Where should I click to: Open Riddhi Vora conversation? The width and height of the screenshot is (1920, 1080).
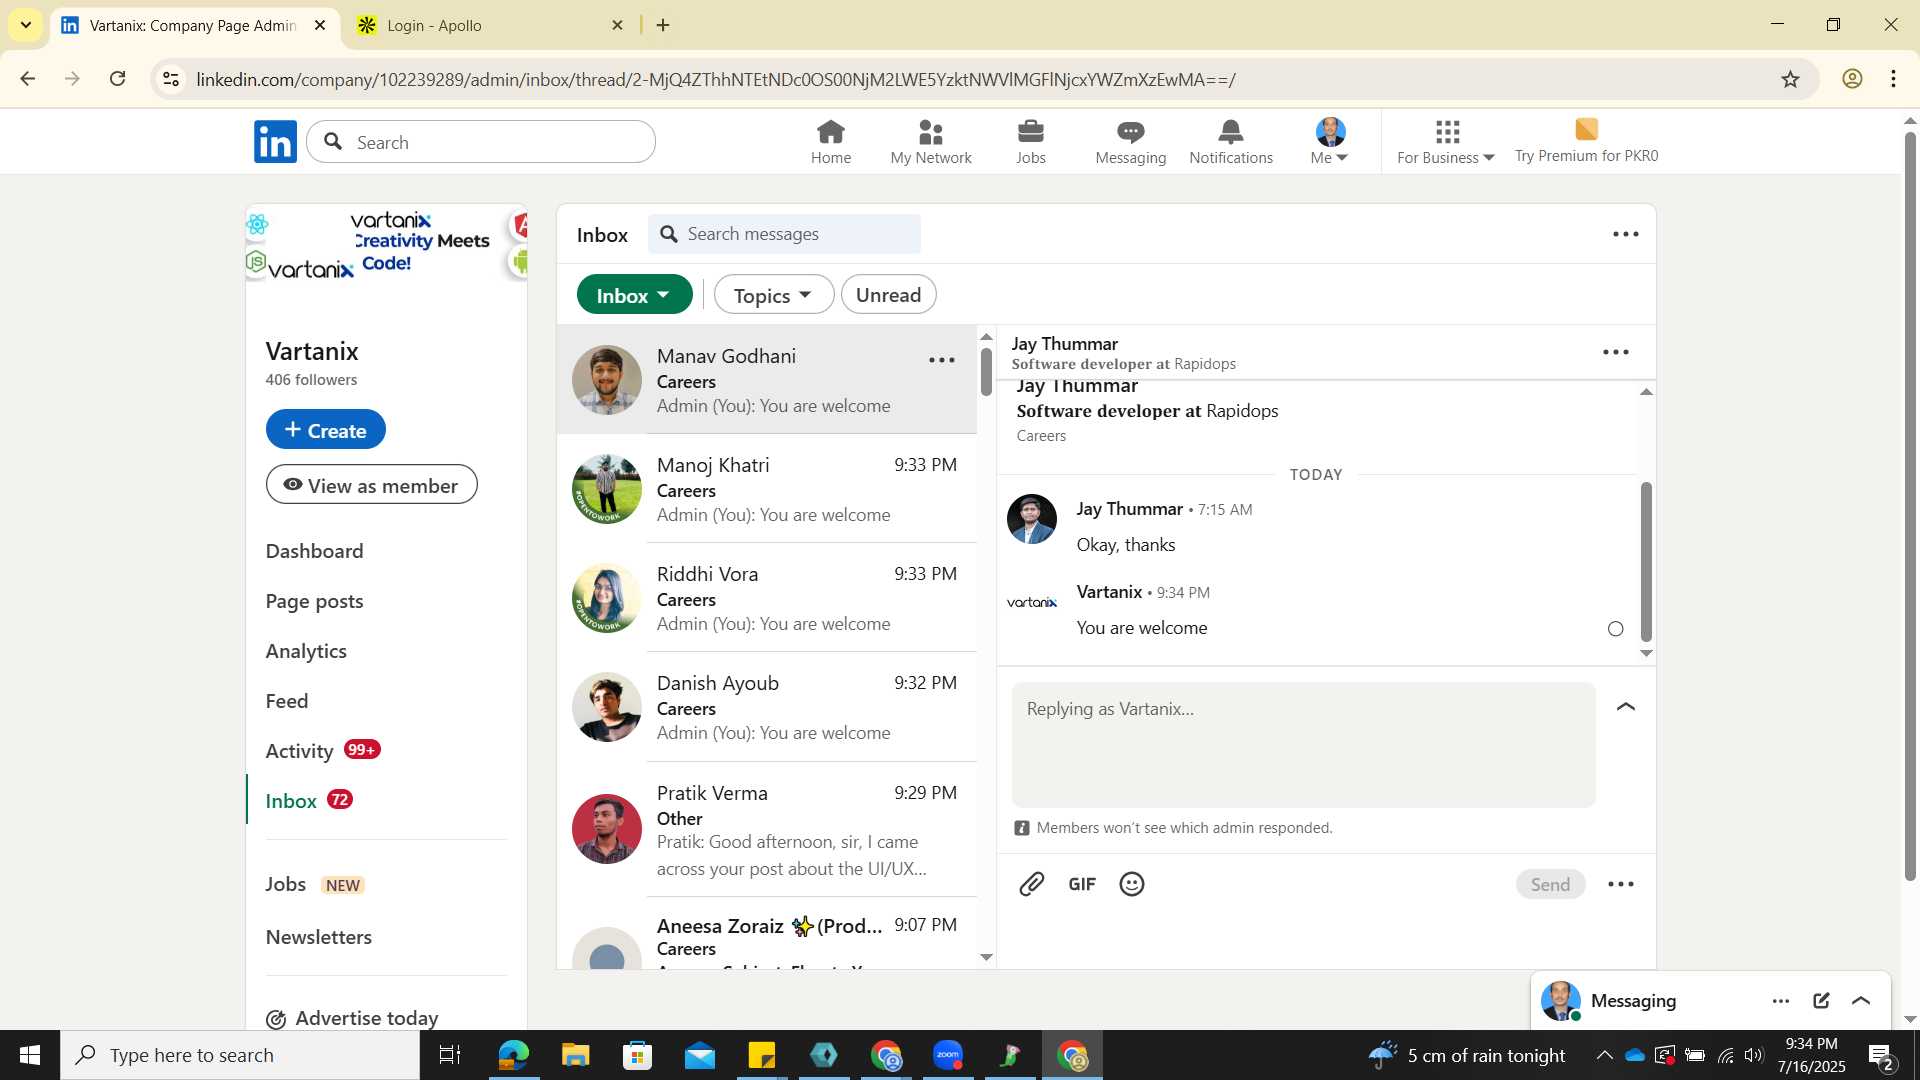tap(767, 598)
